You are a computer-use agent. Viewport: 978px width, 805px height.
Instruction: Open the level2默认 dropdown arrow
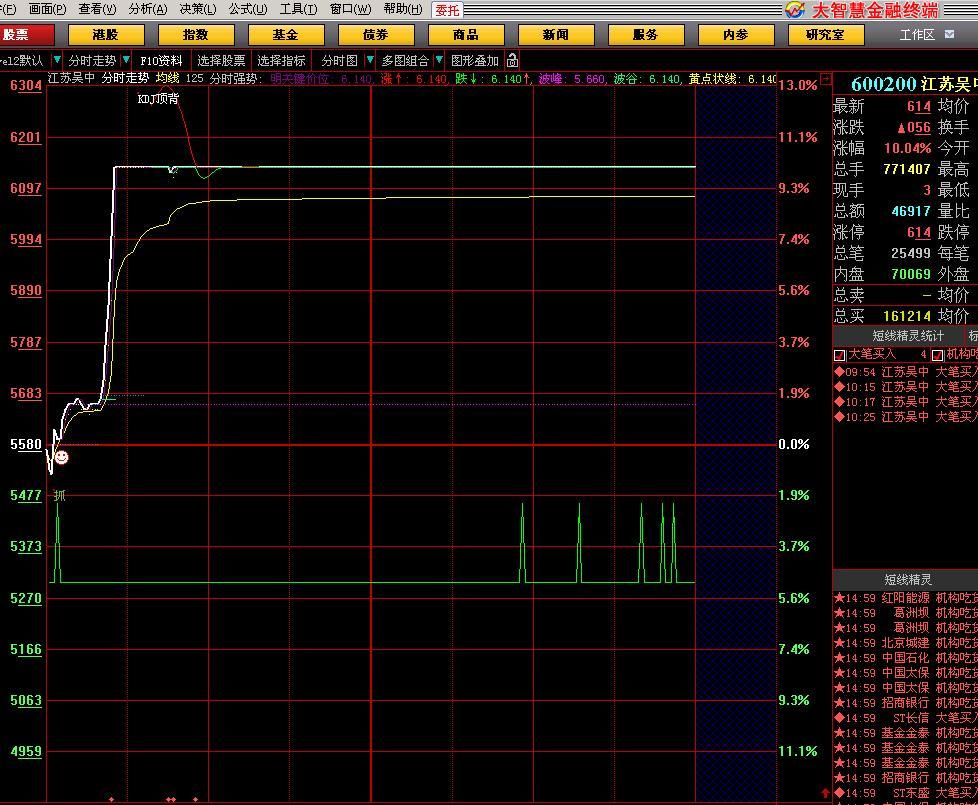tap(57, 60)
